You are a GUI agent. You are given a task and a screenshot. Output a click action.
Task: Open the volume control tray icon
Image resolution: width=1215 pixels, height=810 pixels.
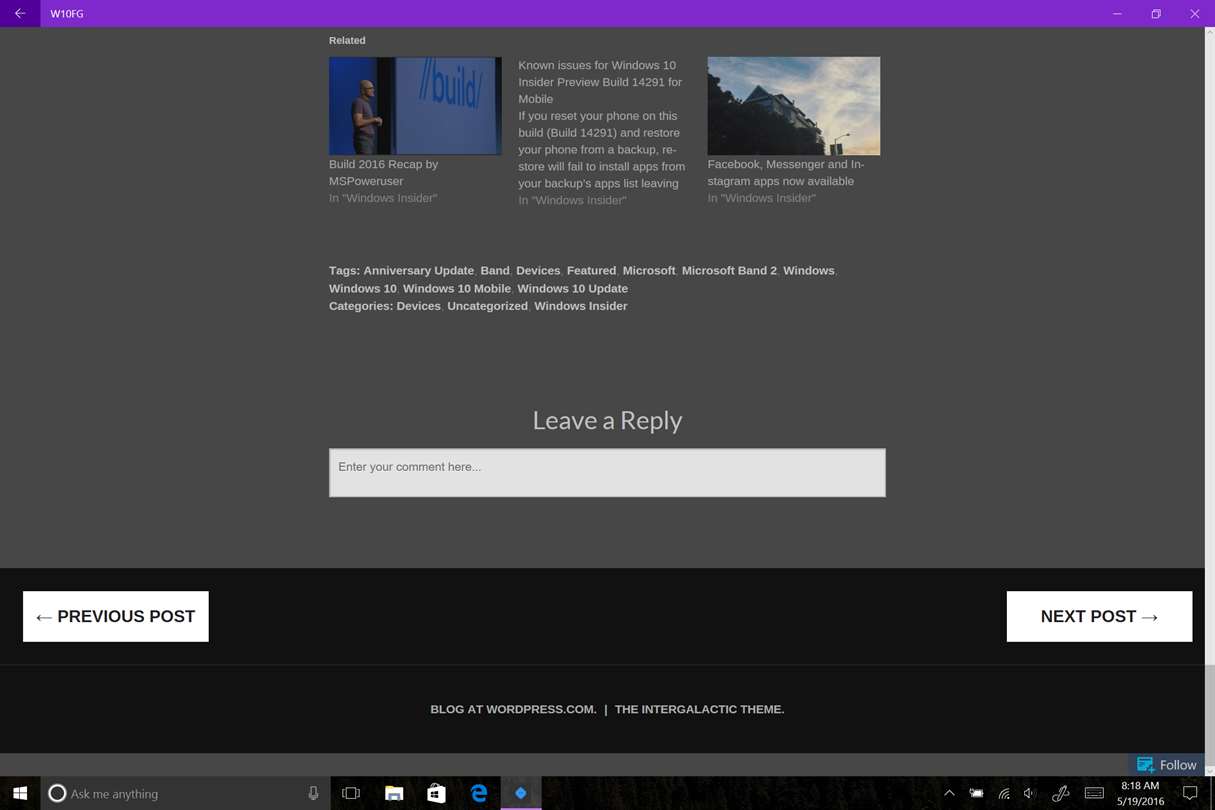[1030, 794]
